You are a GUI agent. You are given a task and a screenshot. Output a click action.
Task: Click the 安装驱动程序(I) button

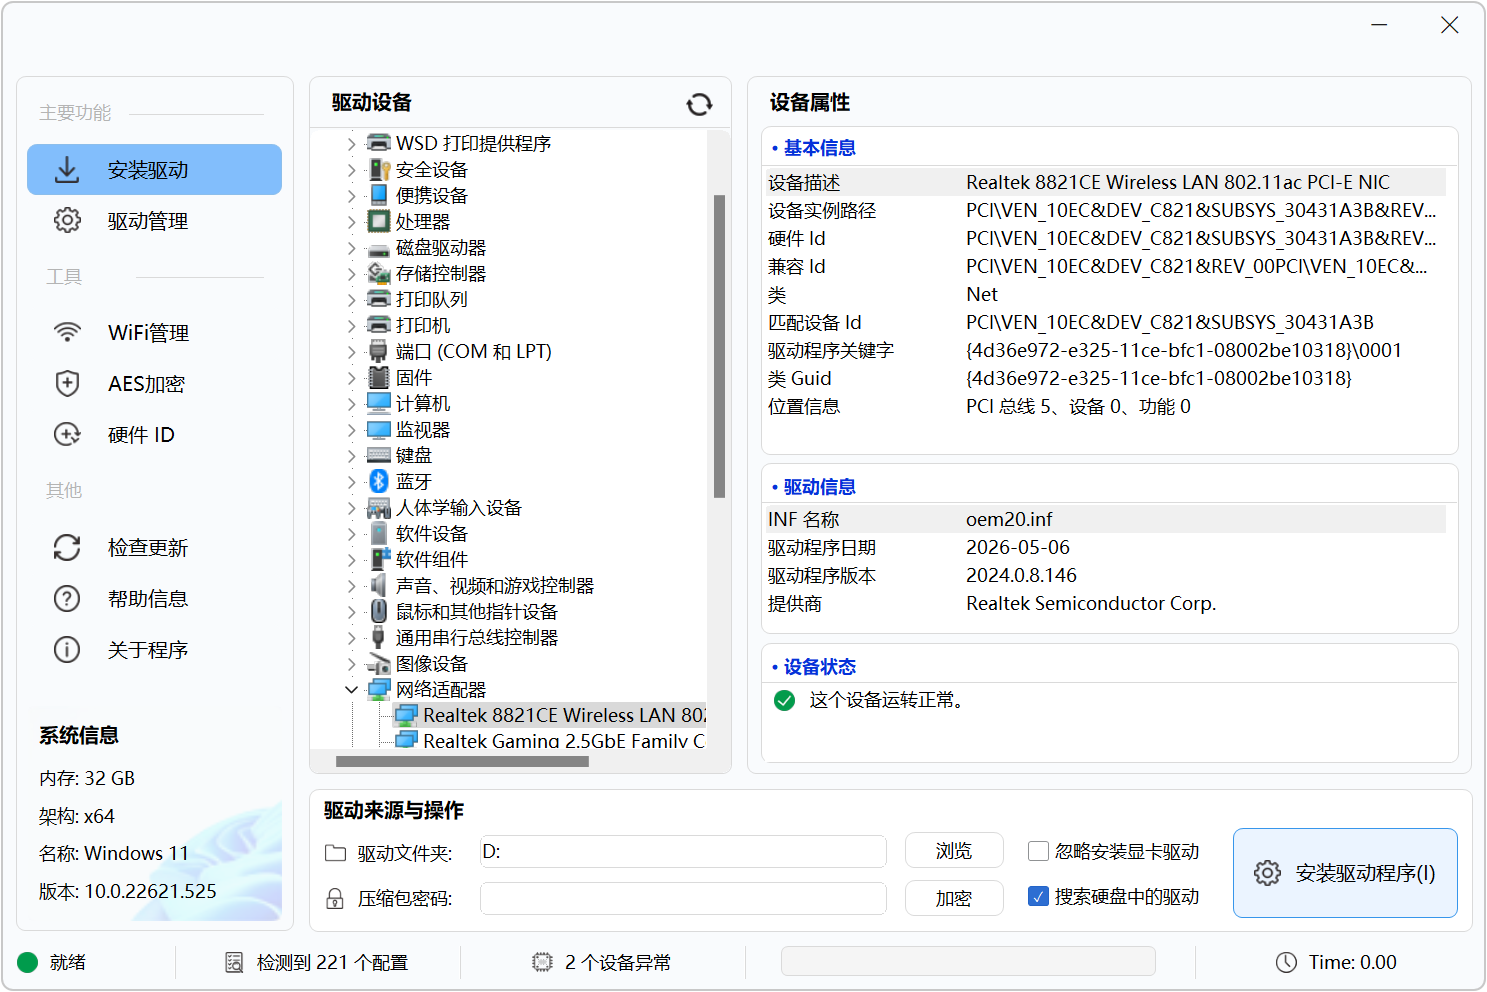pyautogui.click(x=1345, y=873)
